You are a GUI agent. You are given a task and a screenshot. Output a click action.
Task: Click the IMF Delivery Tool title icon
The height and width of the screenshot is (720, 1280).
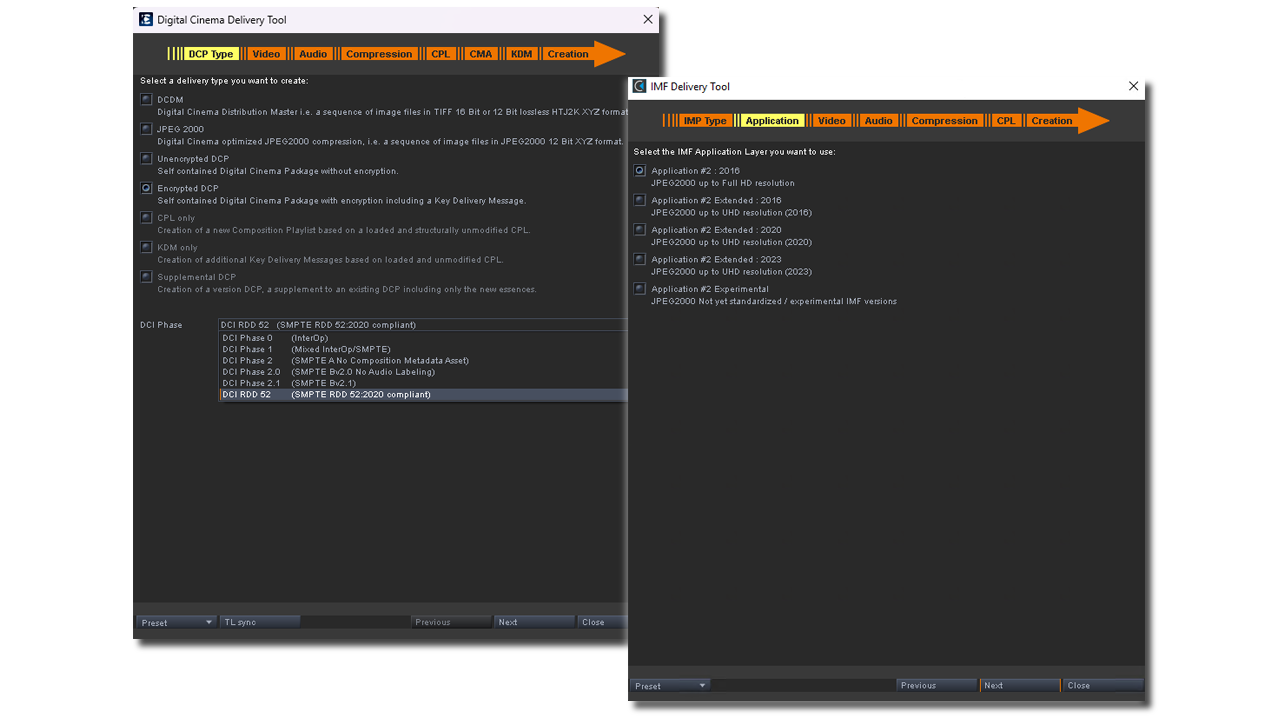[640, 86]
